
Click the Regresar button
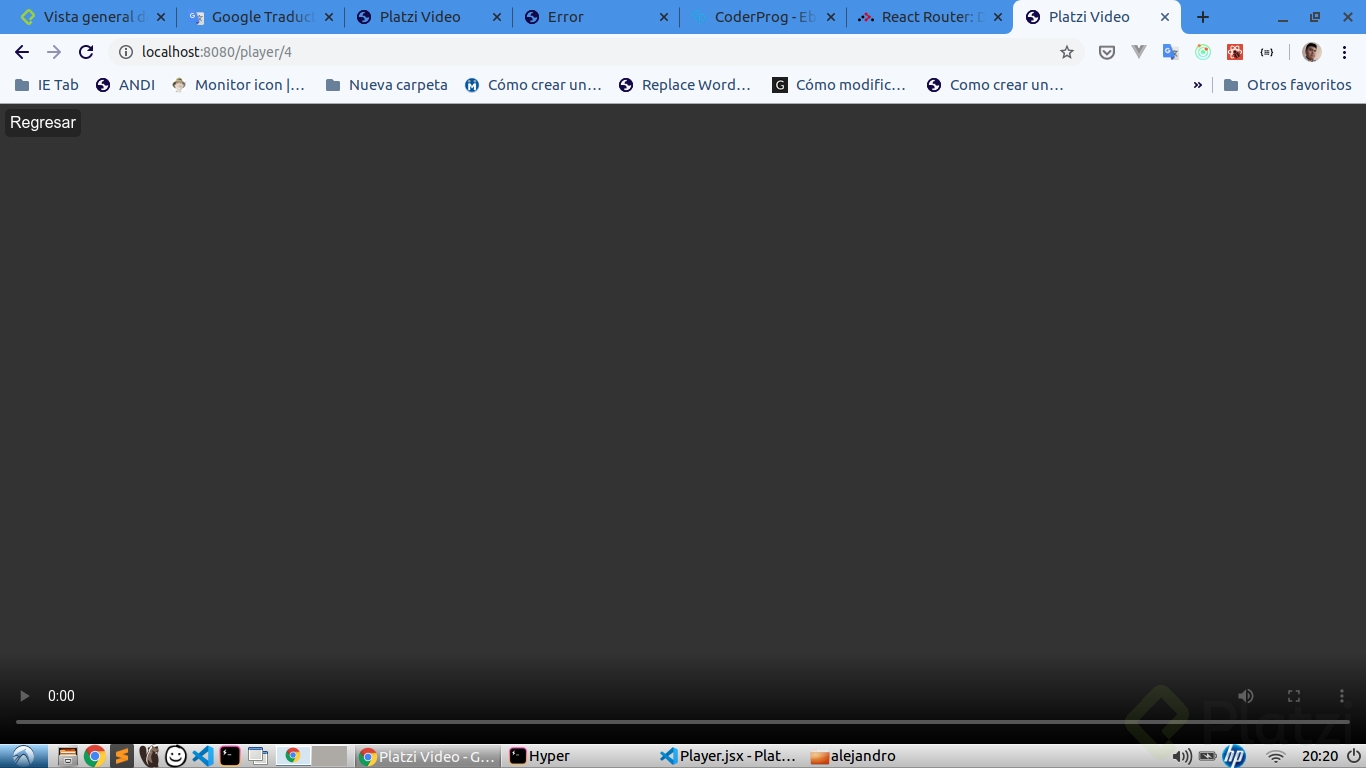coord(42,122)
